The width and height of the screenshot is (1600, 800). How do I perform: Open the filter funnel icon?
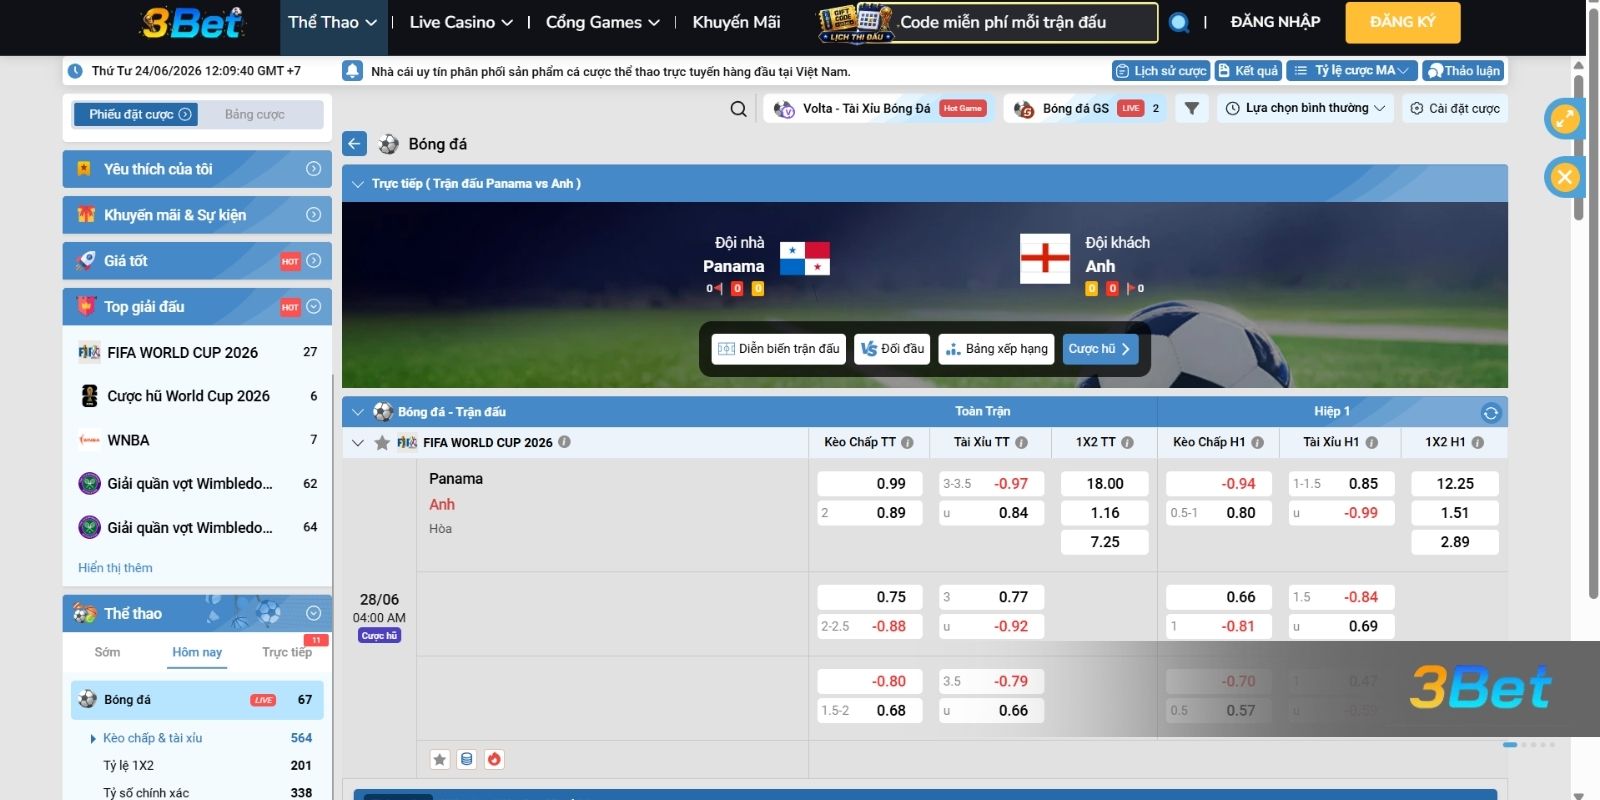tap(1191, 108)
